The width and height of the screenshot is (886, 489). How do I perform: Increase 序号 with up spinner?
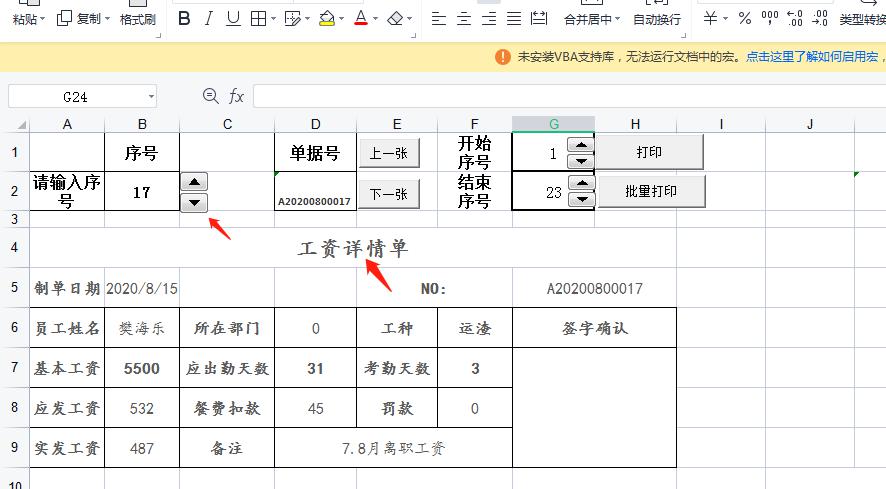tap(194, 182)
